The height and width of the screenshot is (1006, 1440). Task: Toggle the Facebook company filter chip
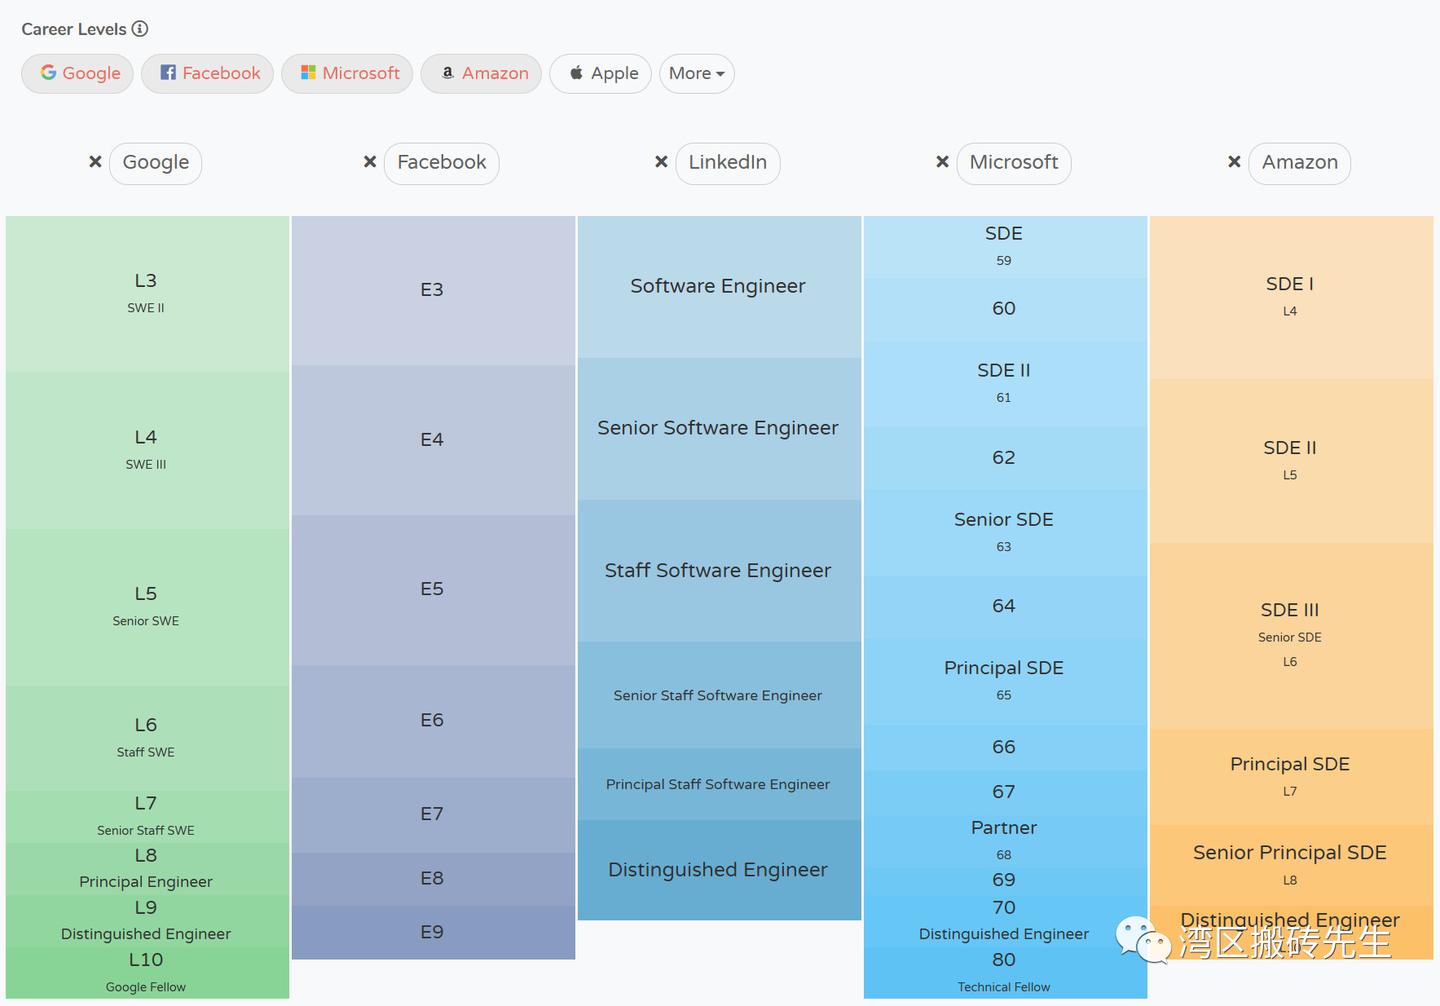point(207,74)
